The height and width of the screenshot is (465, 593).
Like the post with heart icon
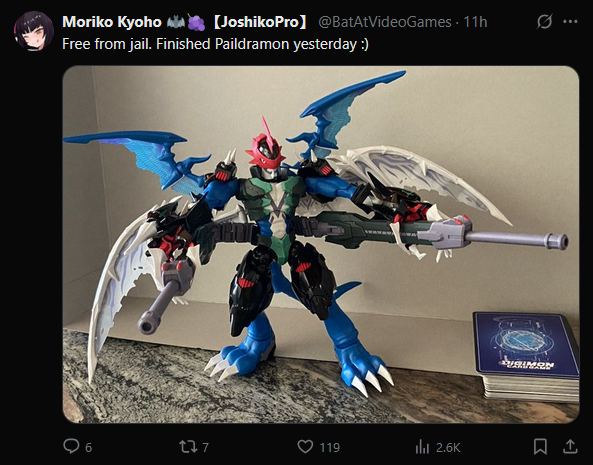click(305, 447)
